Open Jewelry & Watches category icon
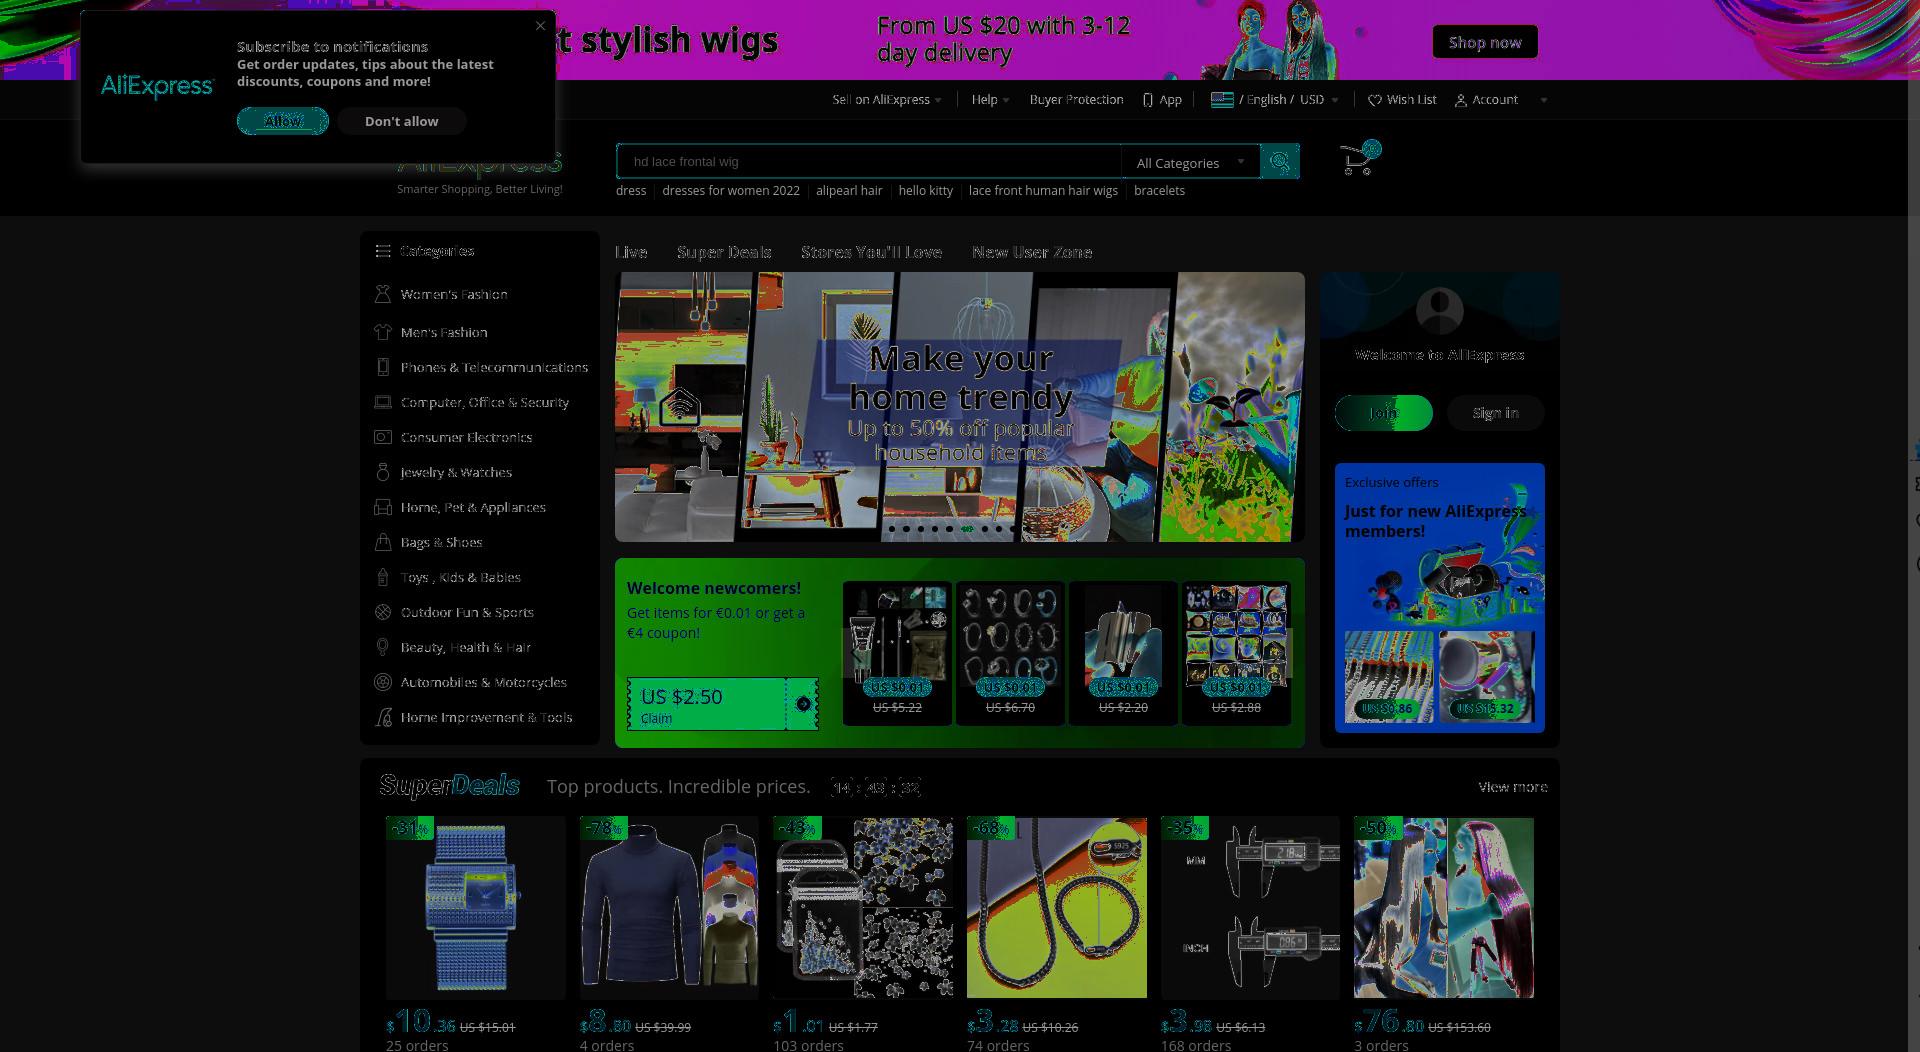 pos(382,472)
